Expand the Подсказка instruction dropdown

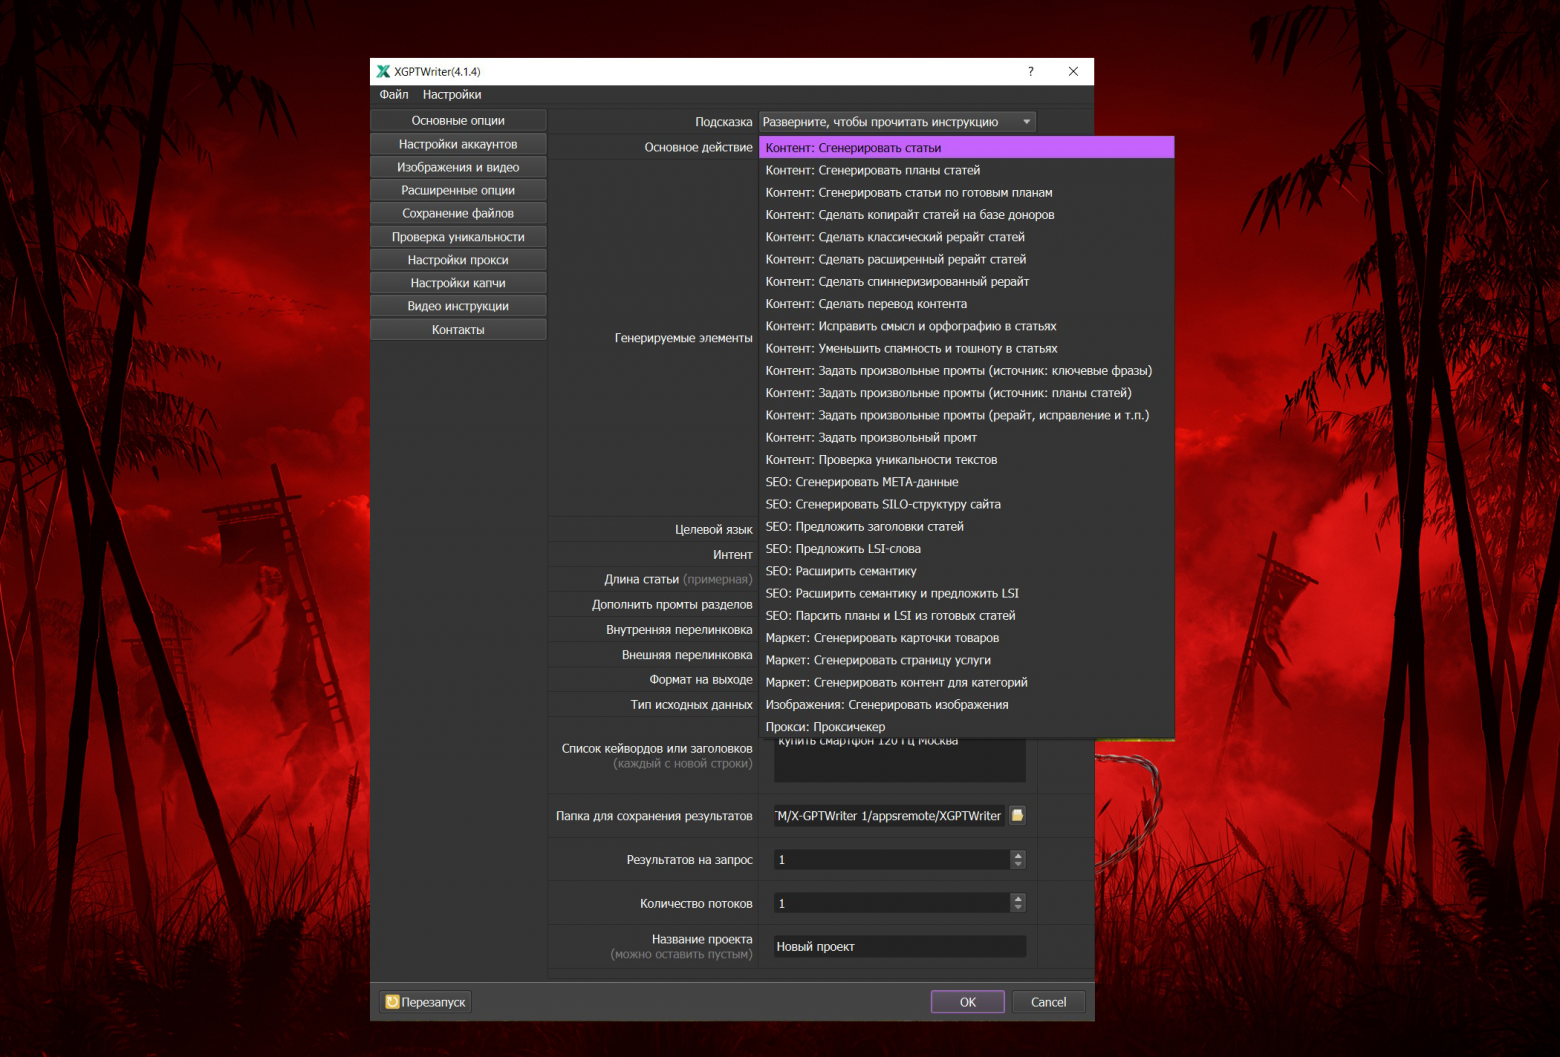coord(897,122)
